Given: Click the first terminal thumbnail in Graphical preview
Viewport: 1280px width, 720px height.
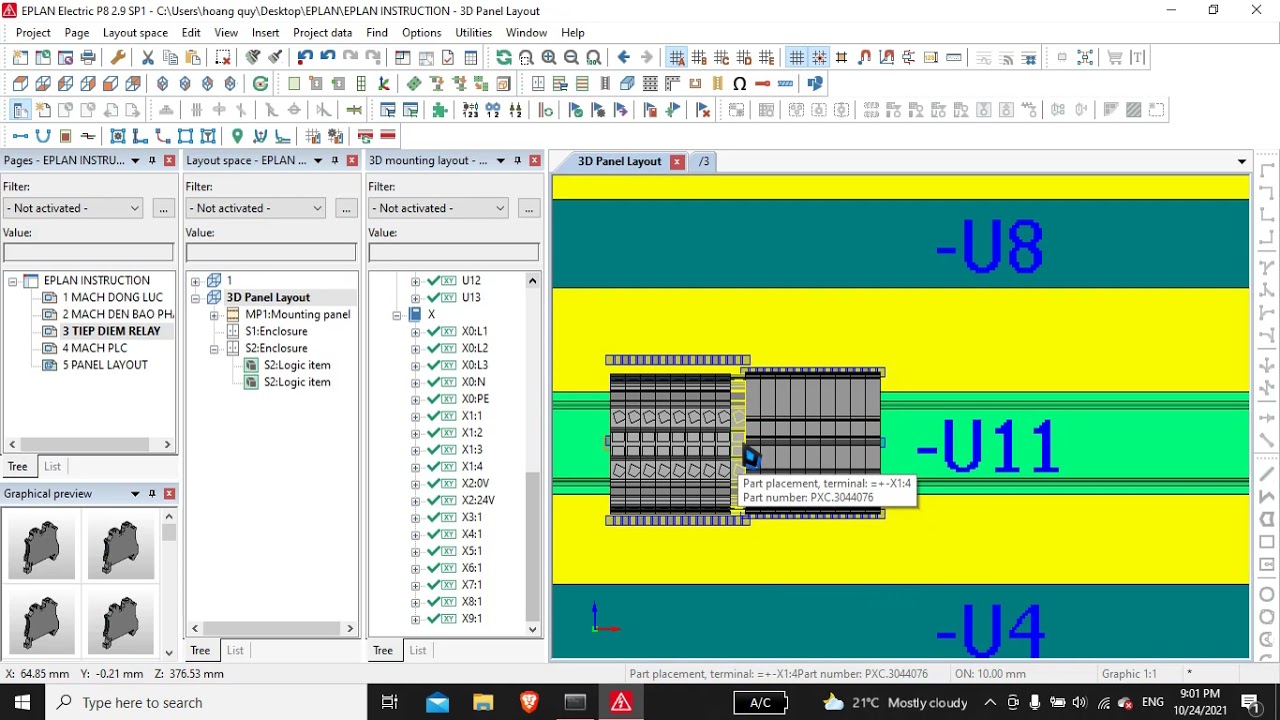Looking at the screenshot, I should [42, 546].
